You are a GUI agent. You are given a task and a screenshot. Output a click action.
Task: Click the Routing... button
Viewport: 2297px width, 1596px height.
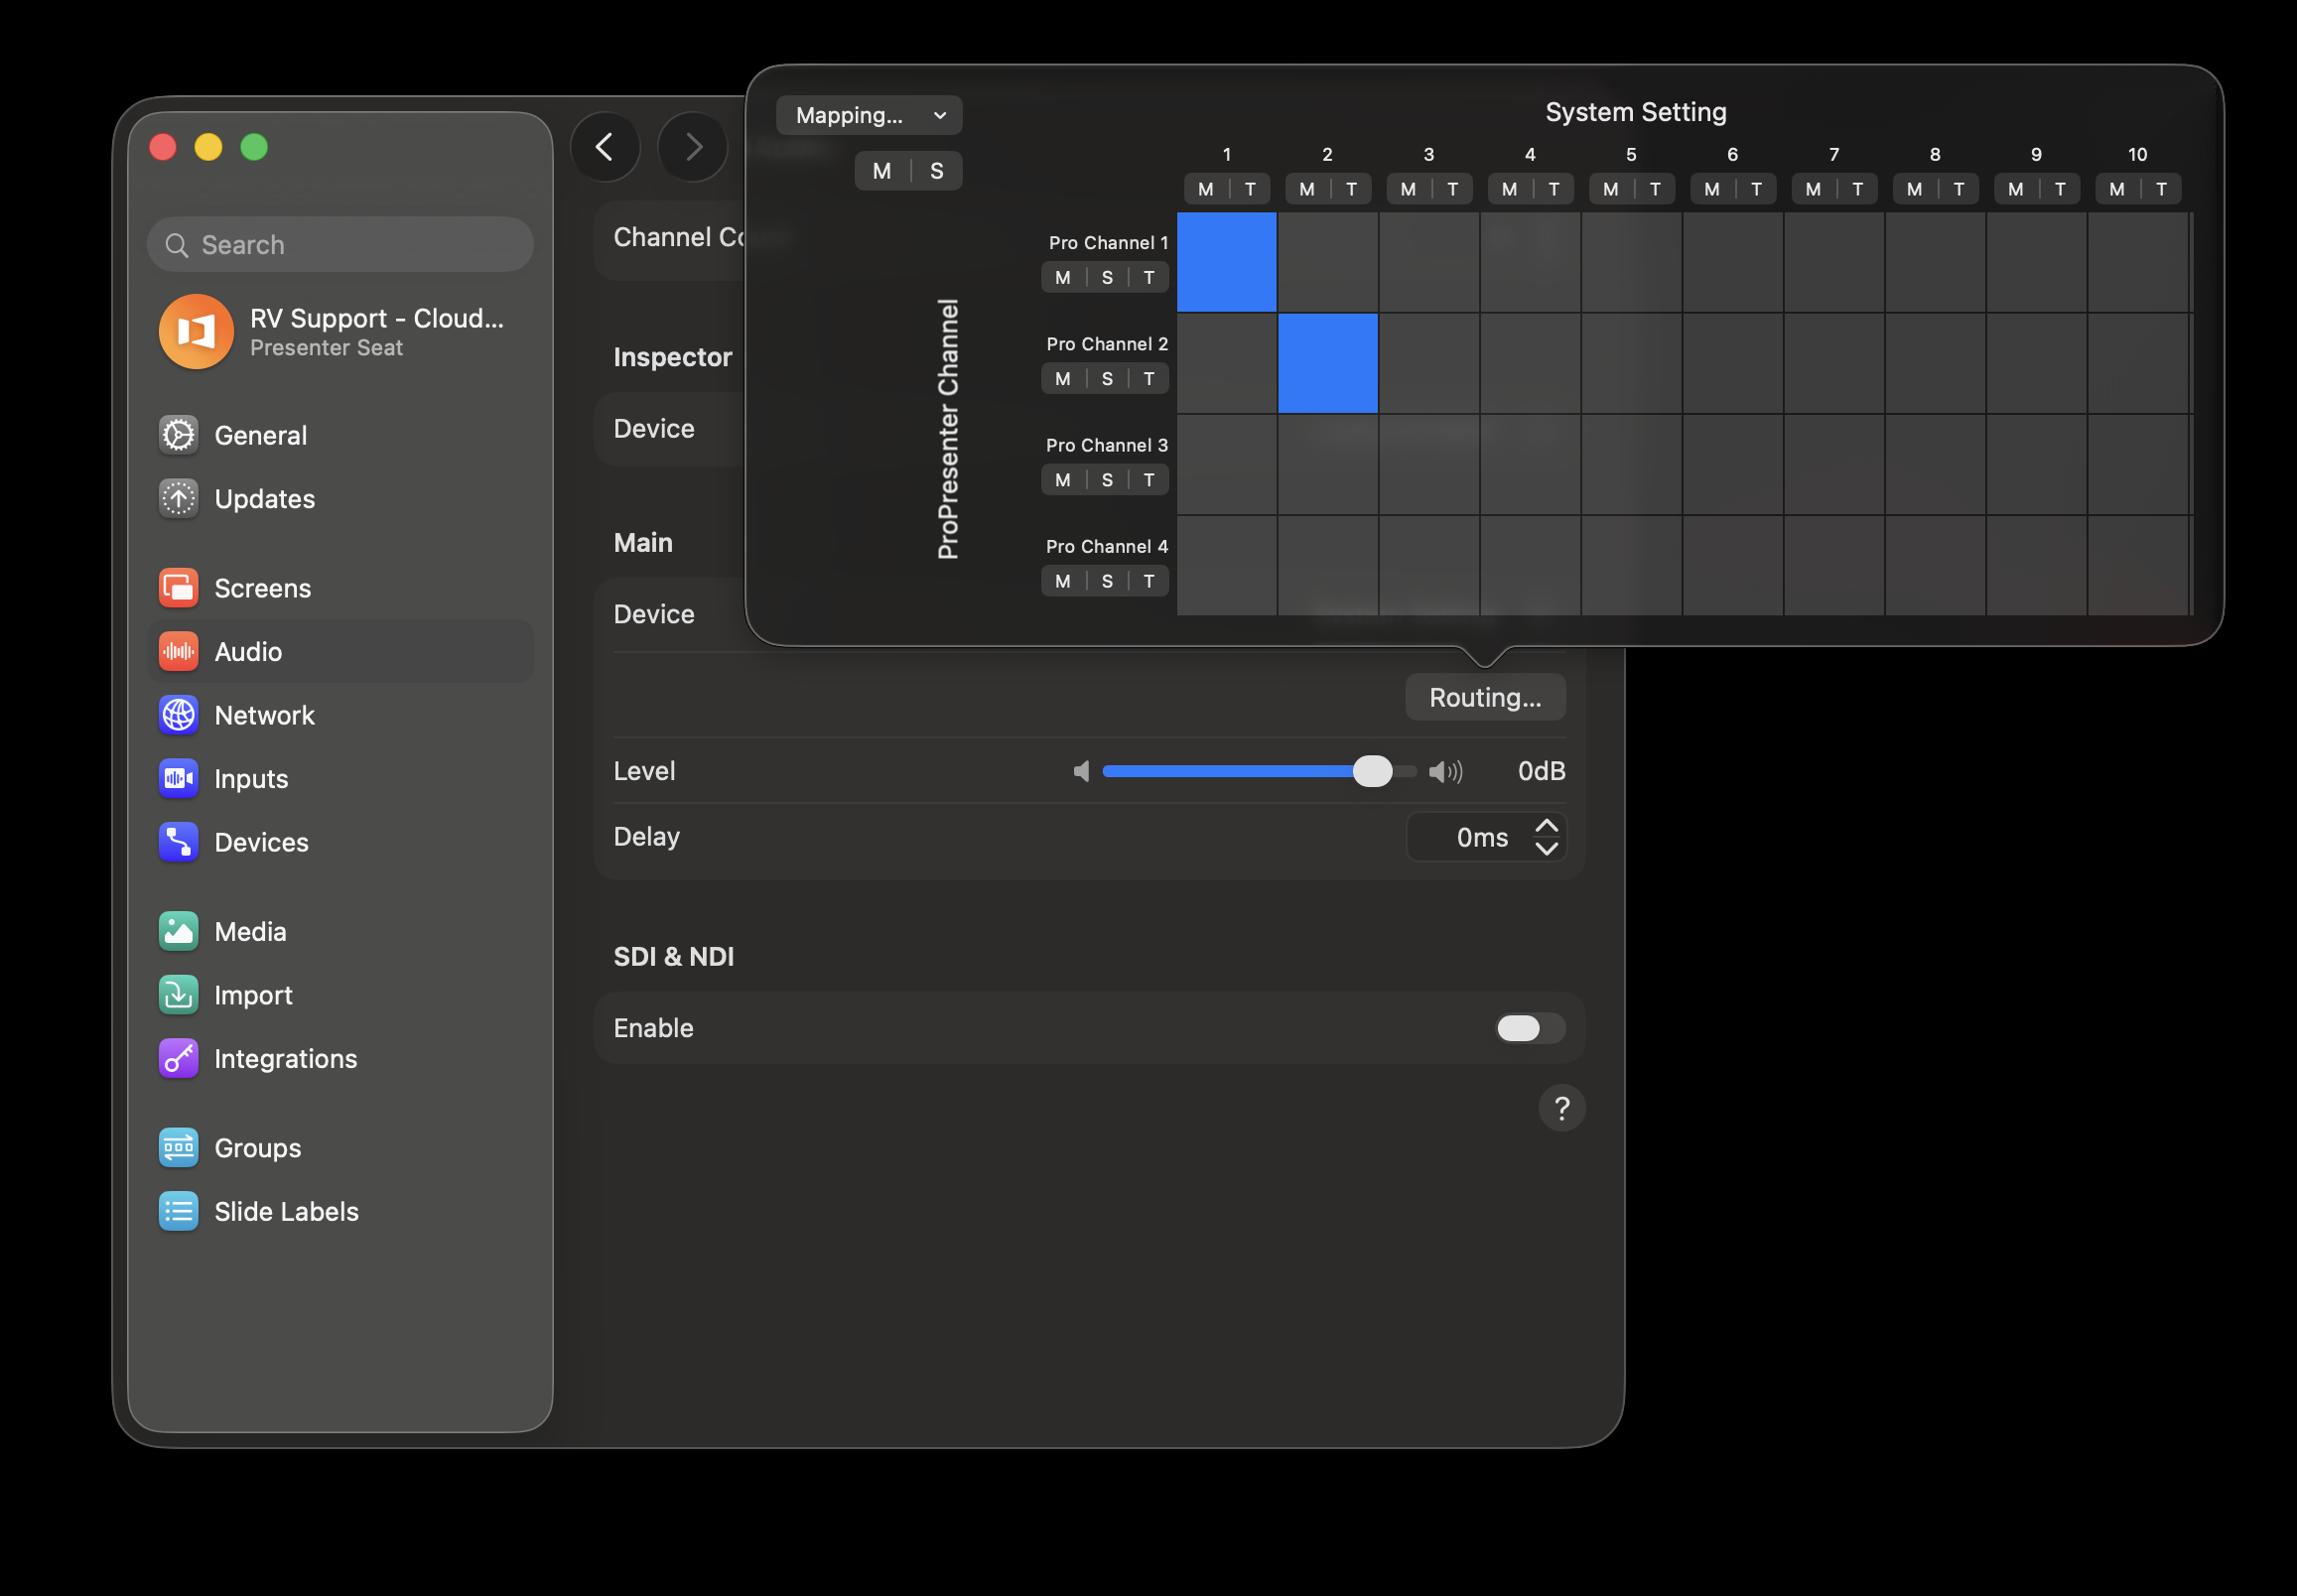point(1485,697)
